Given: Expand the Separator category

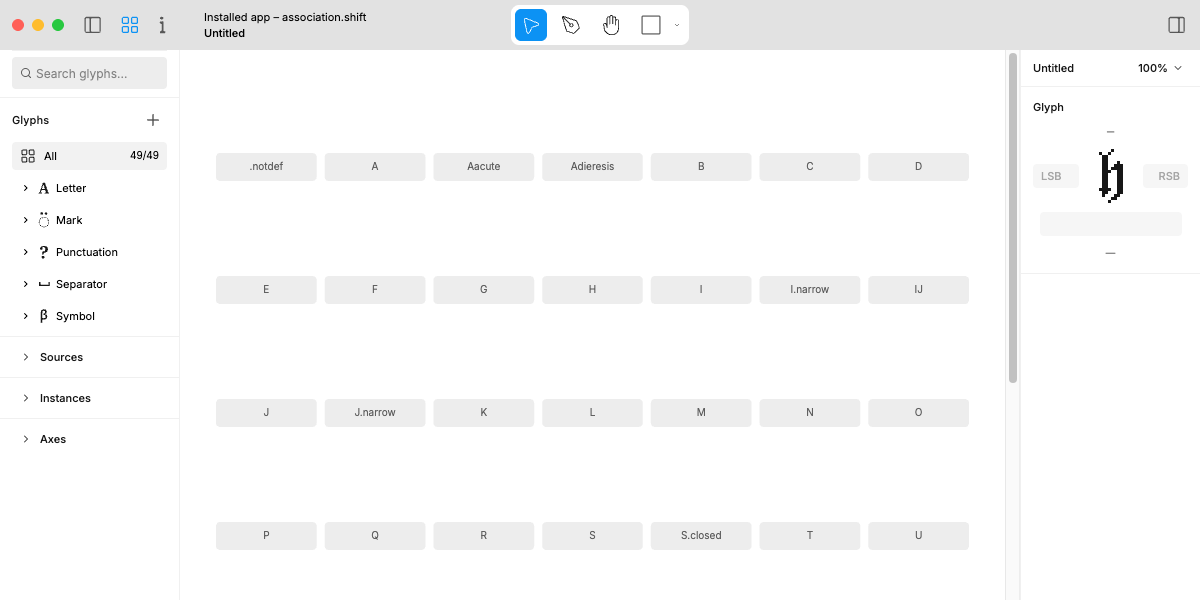Looking at the screenshot, I should pos(26,284).
